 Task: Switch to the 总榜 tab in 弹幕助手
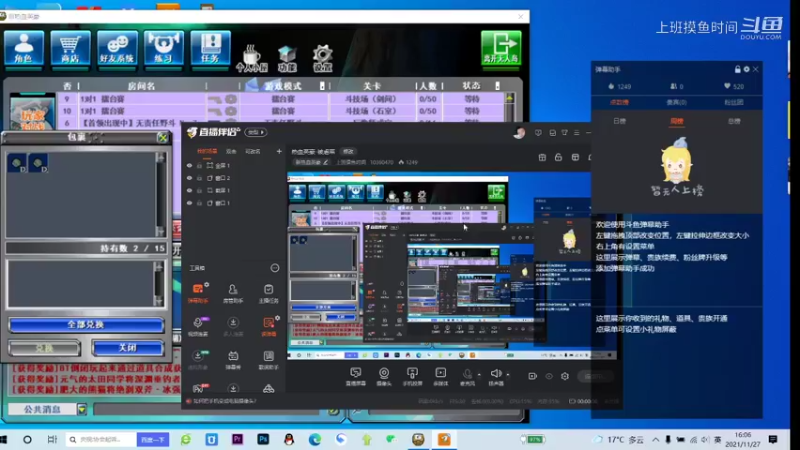(x=734, y=121)
